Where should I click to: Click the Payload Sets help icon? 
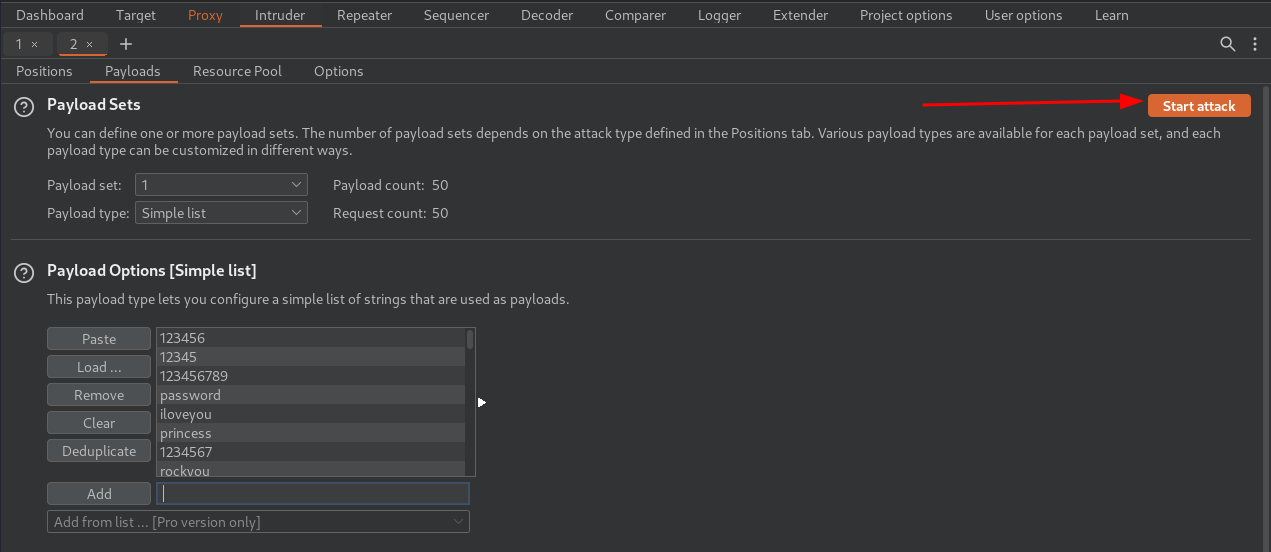coord(24,106)
